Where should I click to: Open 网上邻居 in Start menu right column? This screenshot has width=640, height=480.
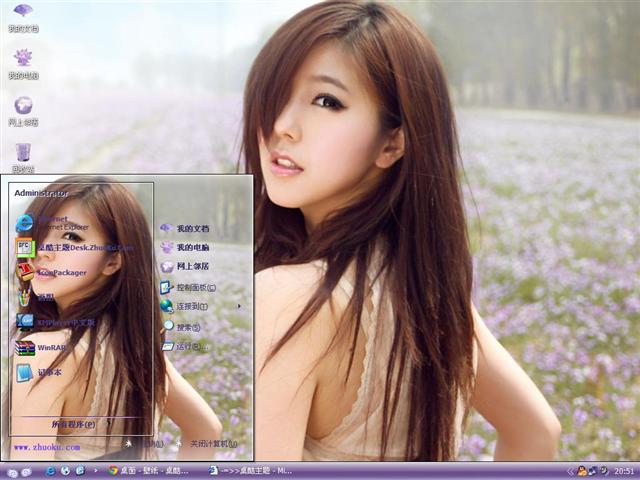pos(184,266)
